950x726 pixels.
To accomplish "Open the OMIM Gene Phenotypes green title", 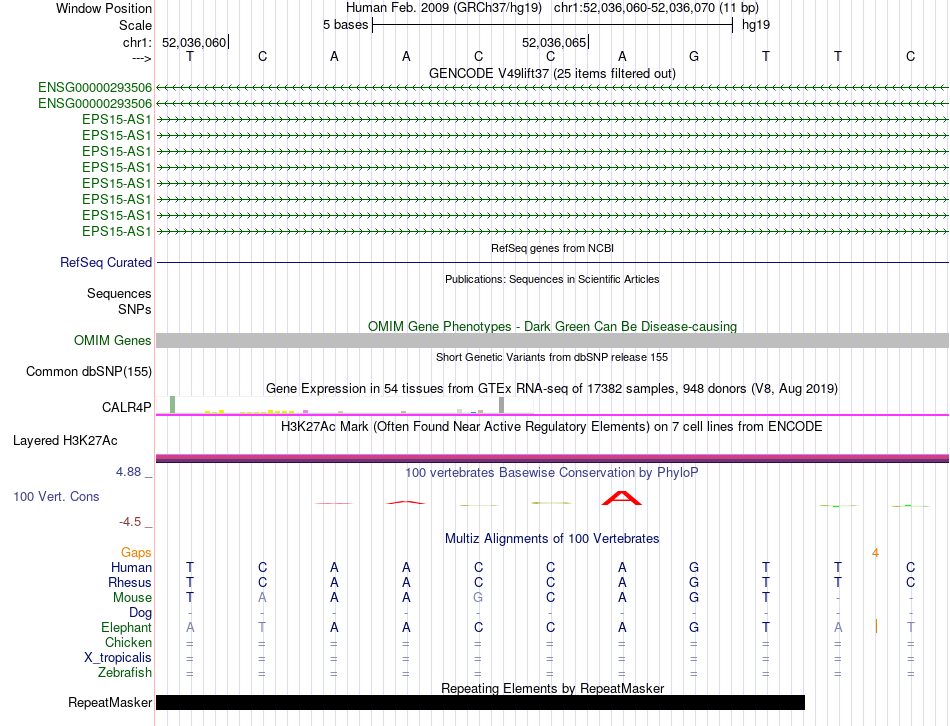I will coord(552,326).
